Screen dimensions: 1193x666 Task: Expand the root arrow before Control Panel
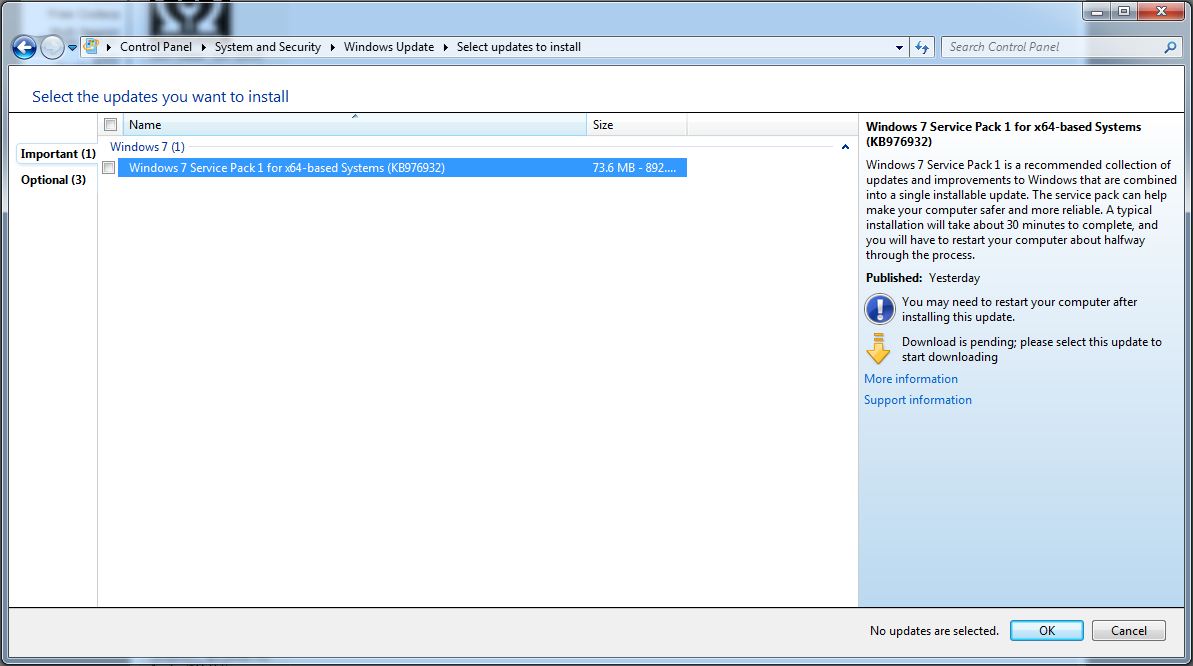109,47
